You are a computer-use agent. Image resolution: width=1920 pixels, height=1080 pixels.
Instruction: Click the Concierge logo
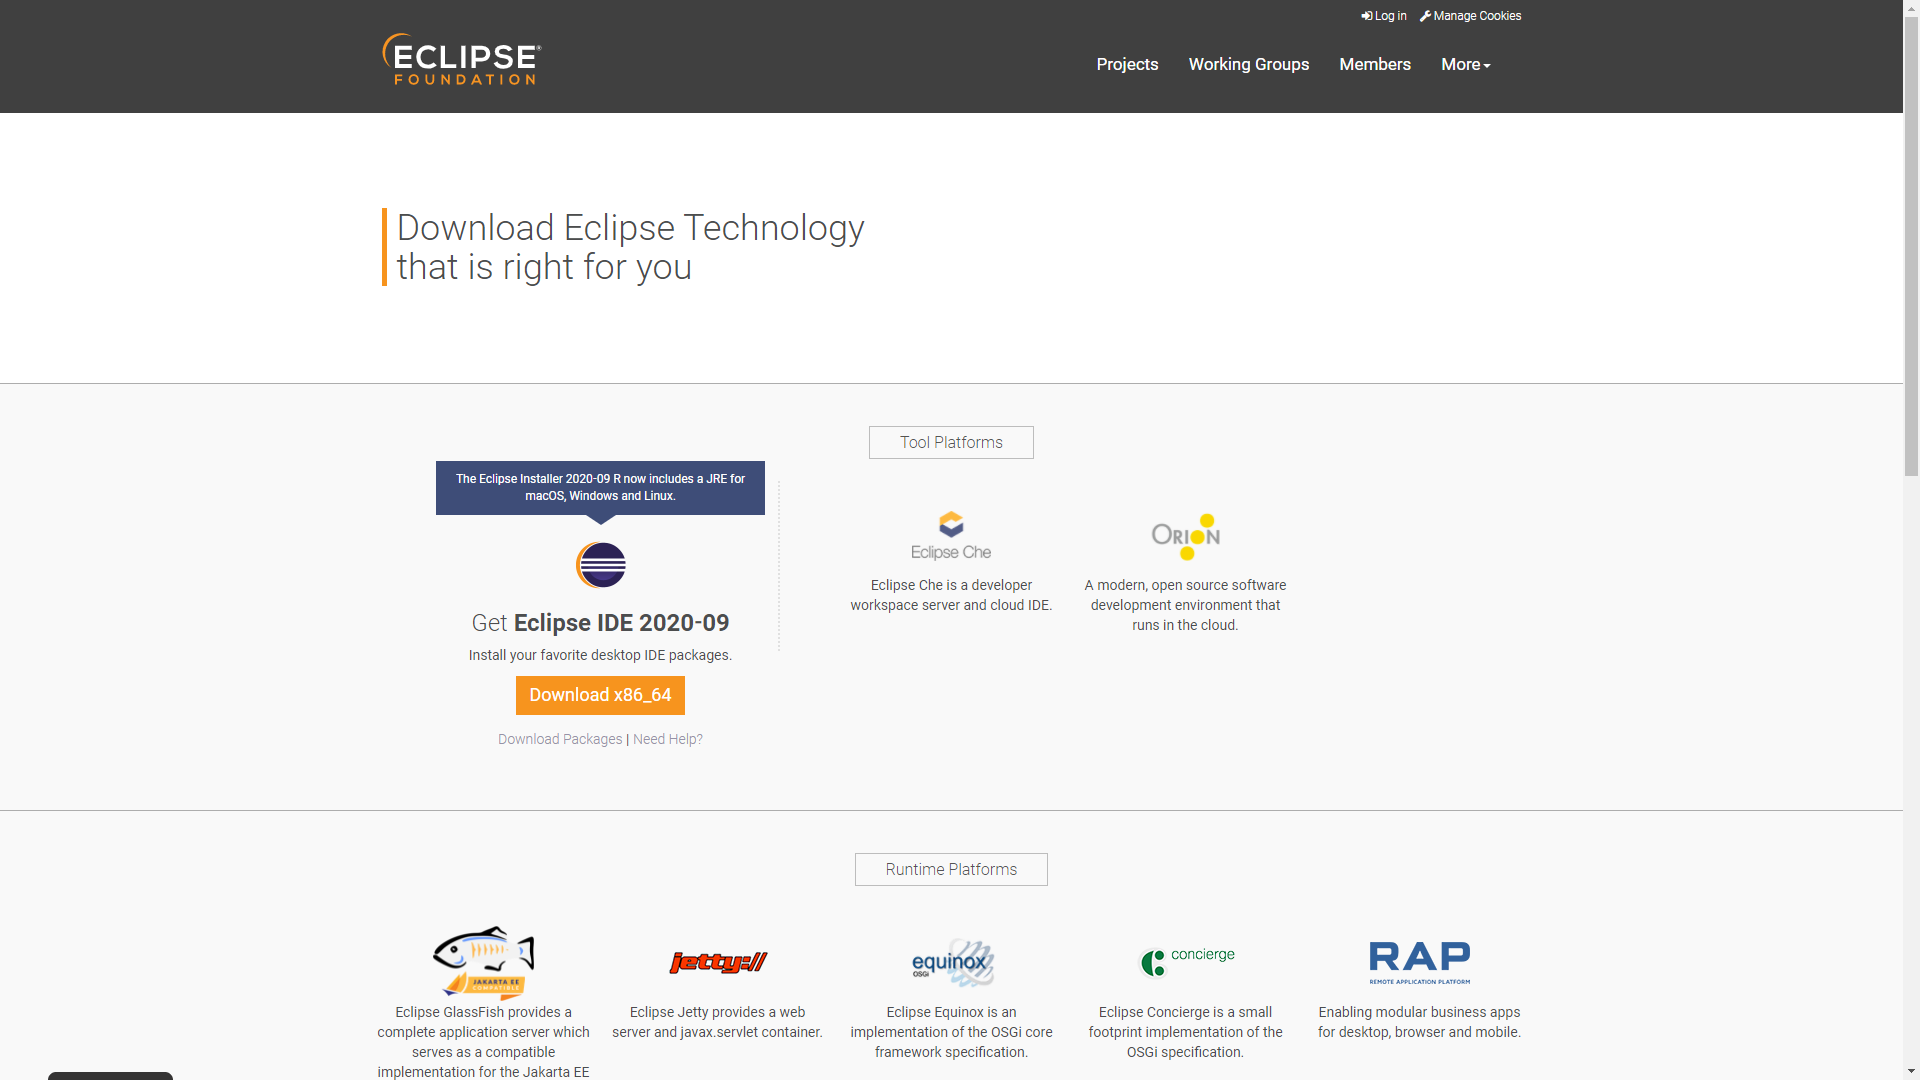(x=1187, y=961)
